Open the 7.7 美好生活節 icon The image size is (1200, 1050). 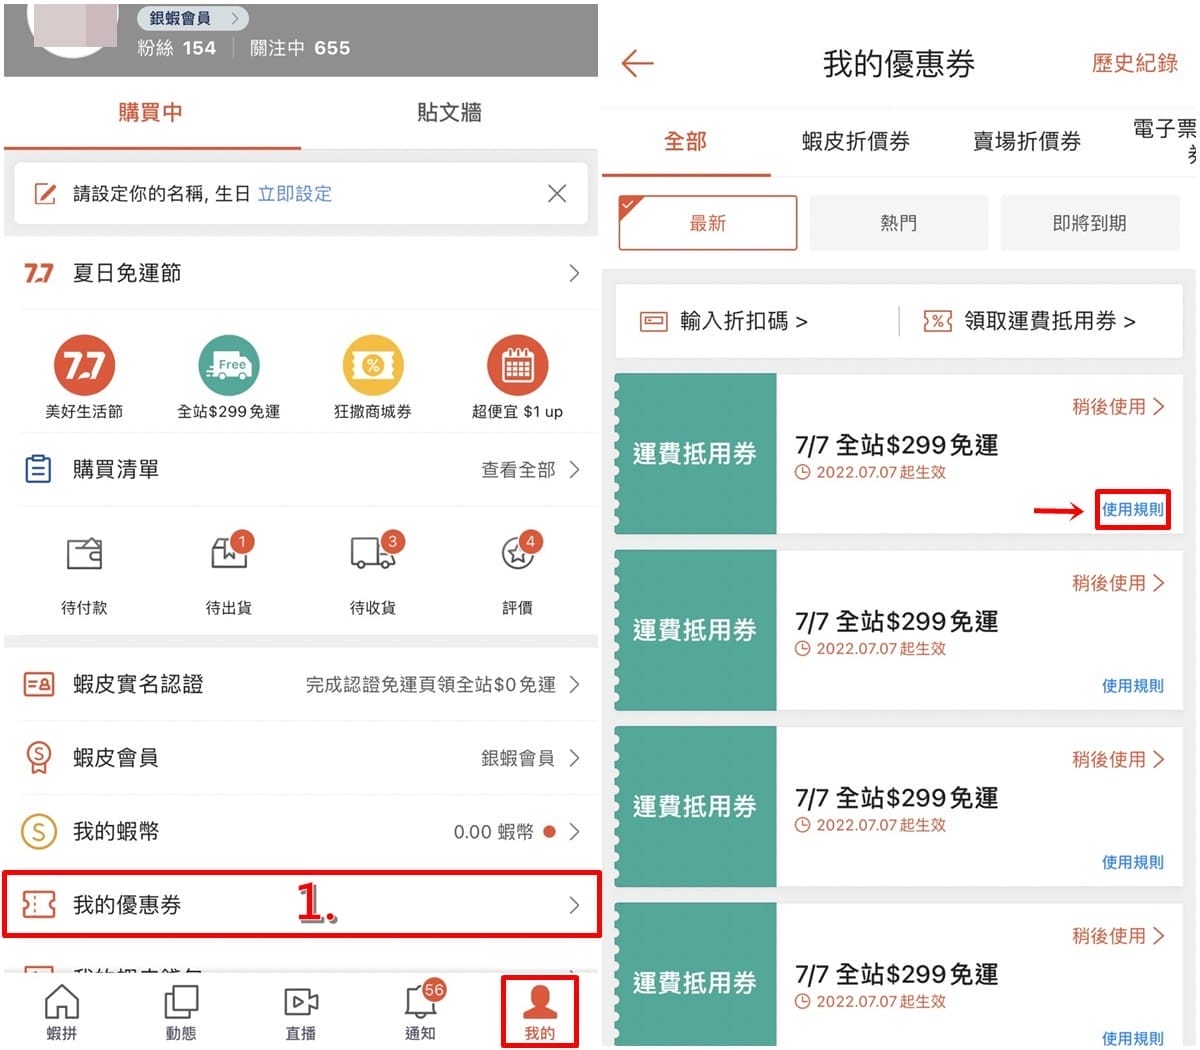tap(85, 365)
